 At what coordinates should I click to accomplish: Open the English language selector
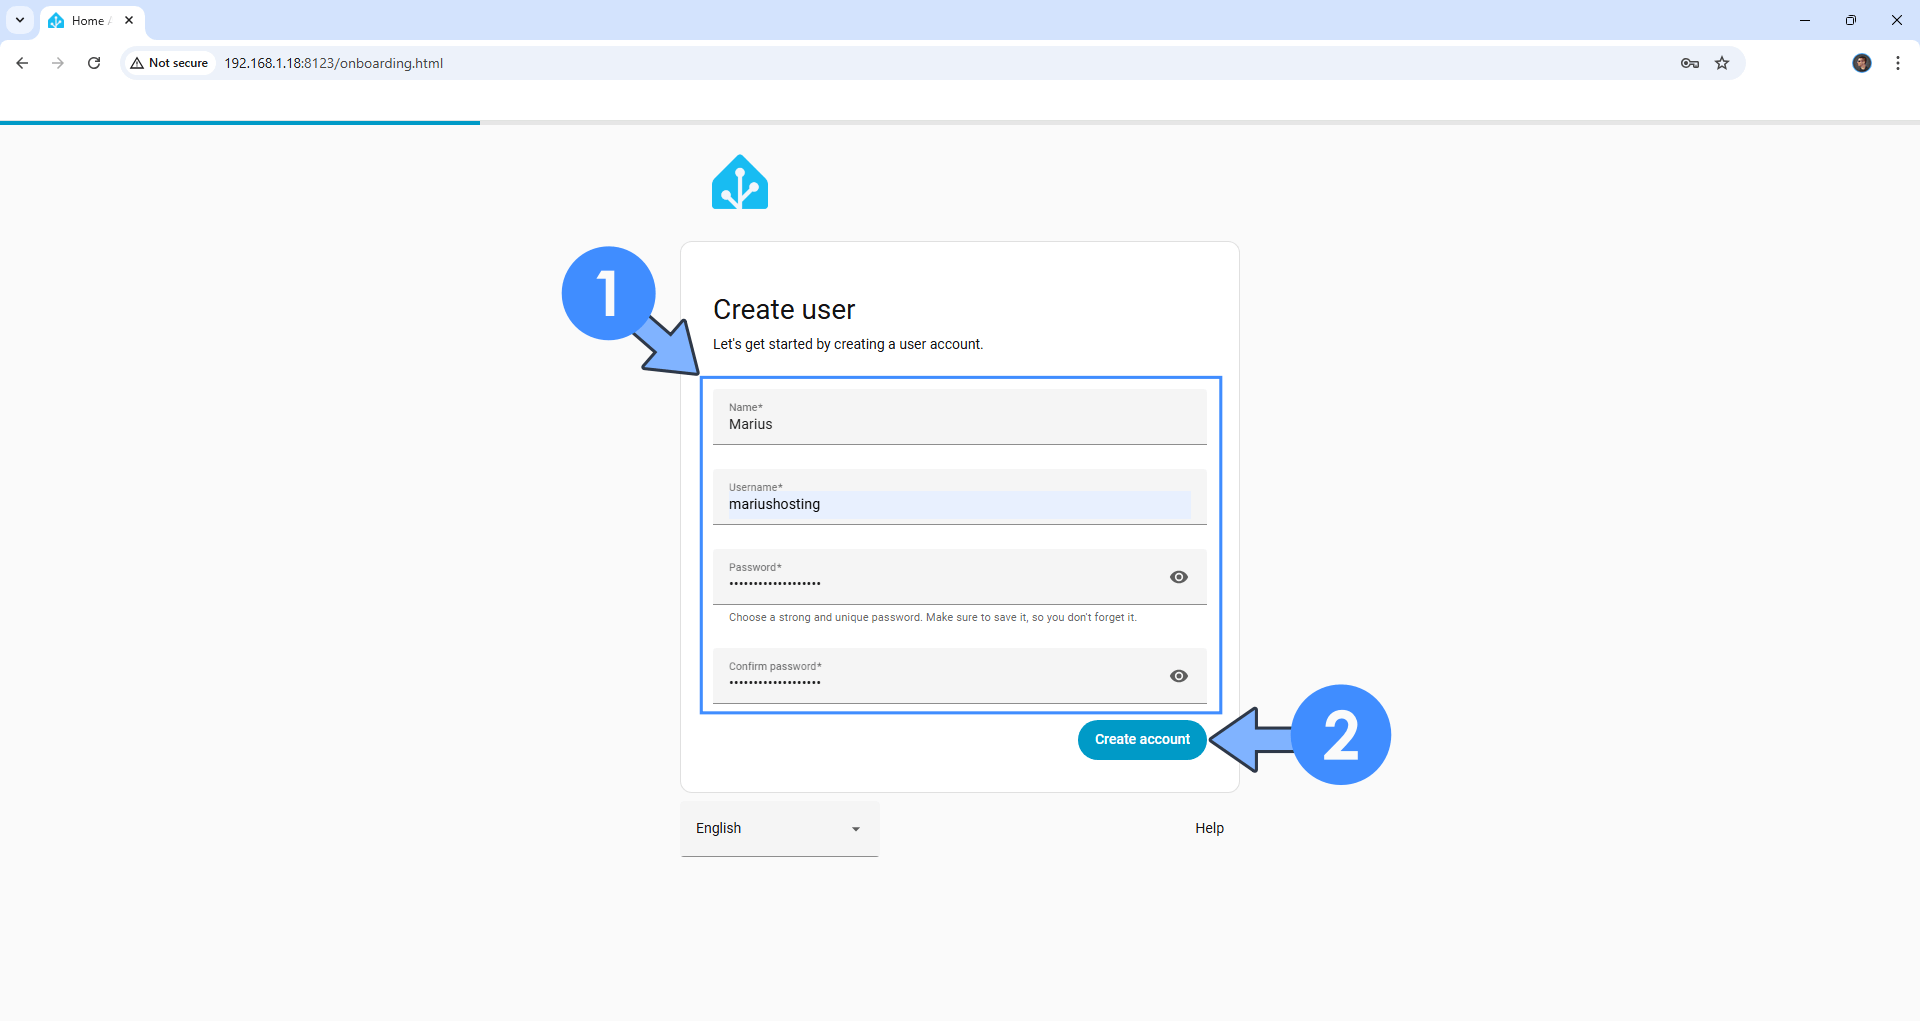click(x=779, y=828)
